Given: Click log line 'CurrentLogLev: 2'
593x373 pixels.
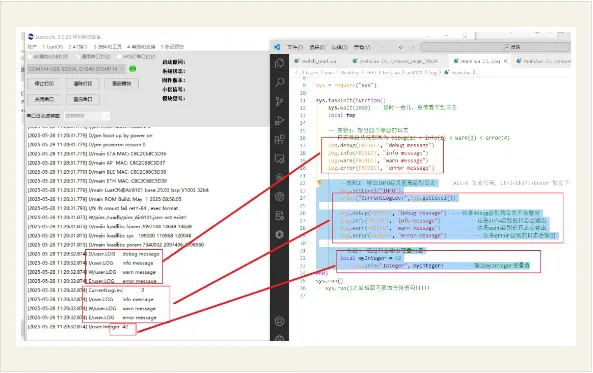Looking at the screenshot, I should coord(86,290).
